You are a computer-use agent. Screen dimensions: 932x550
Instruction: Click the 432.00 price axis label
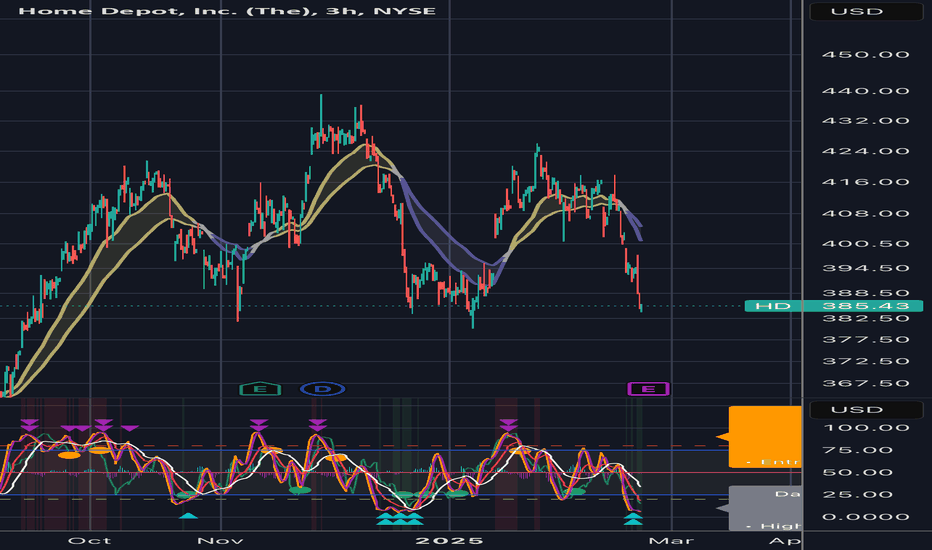(x=865, y=121)
